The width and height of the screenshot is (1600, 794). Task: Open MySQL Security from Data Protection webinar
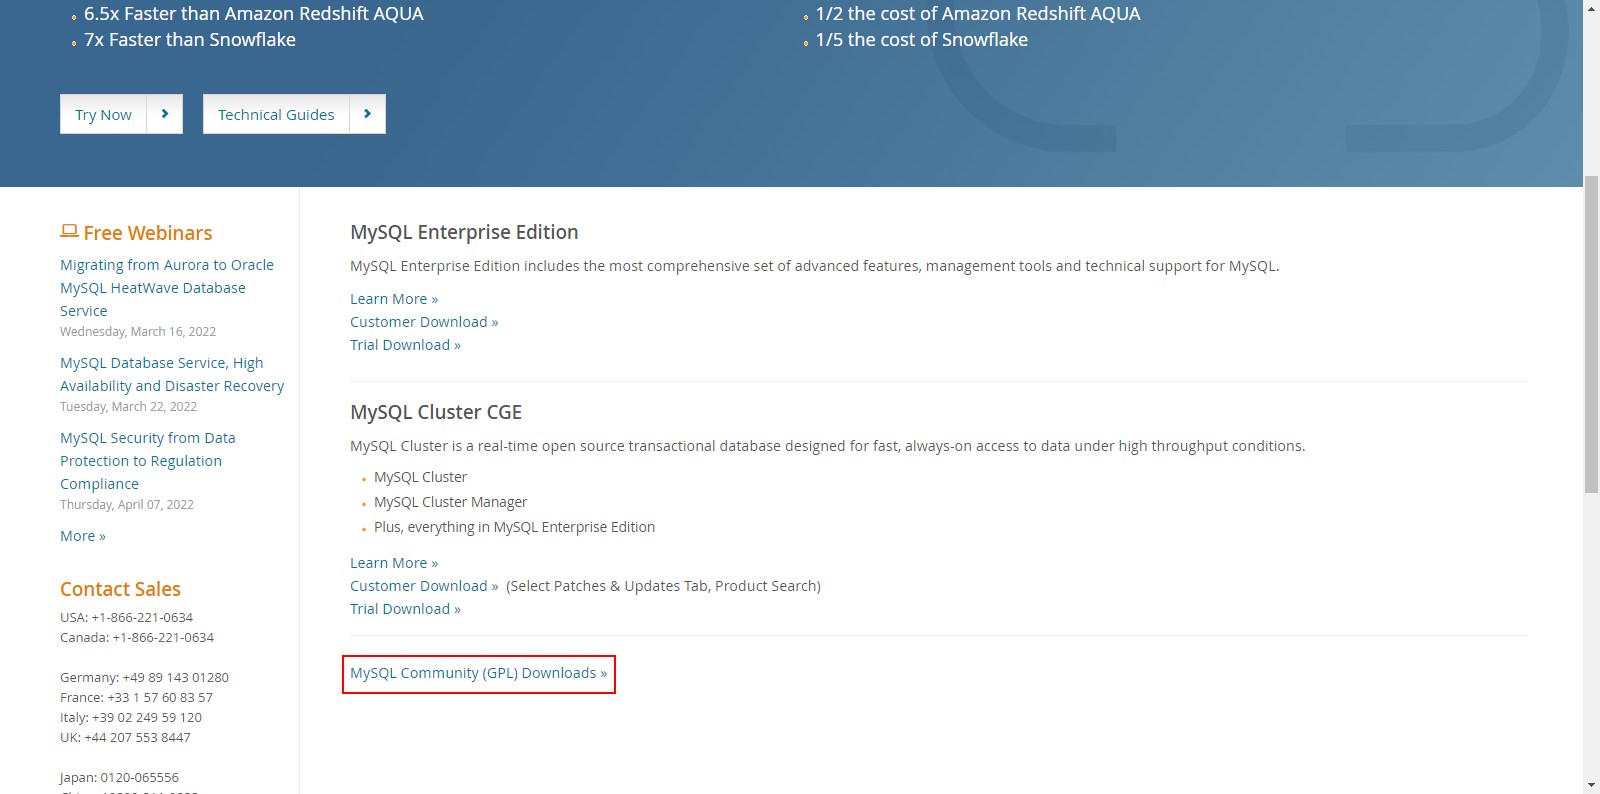pos(148,461)
